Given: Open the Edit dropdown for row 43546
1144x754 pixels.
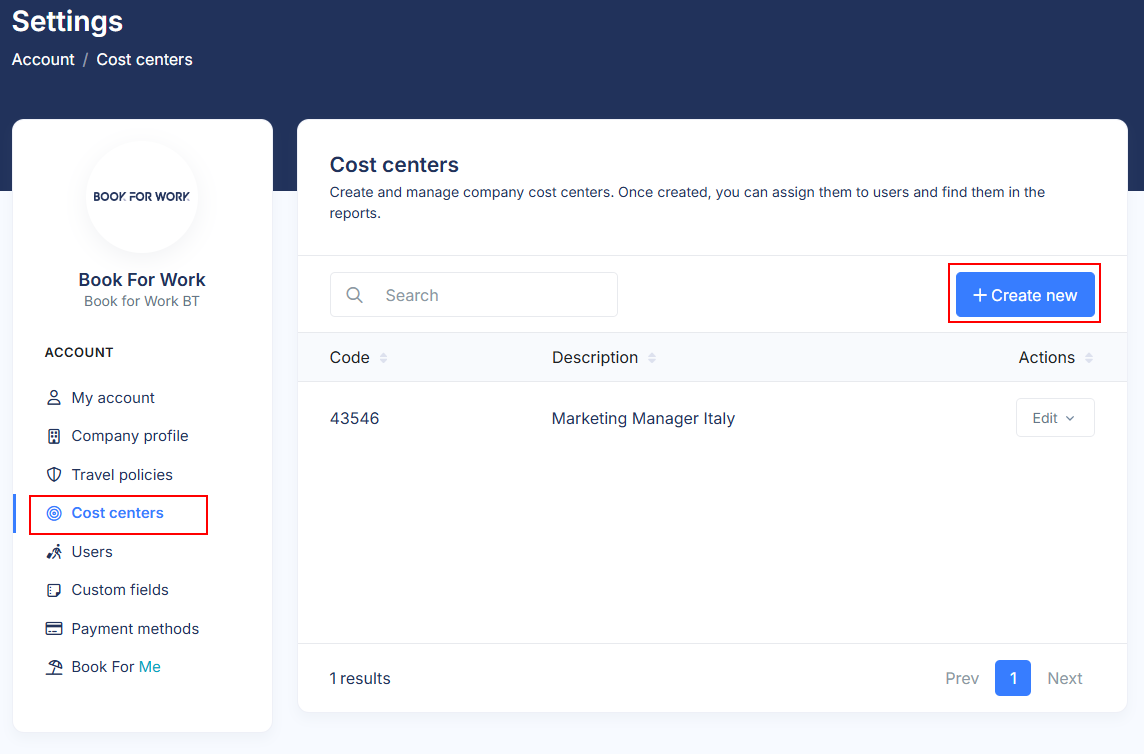Looking at the screenshot, I should pyautogui.click(x=1055, y=418).
